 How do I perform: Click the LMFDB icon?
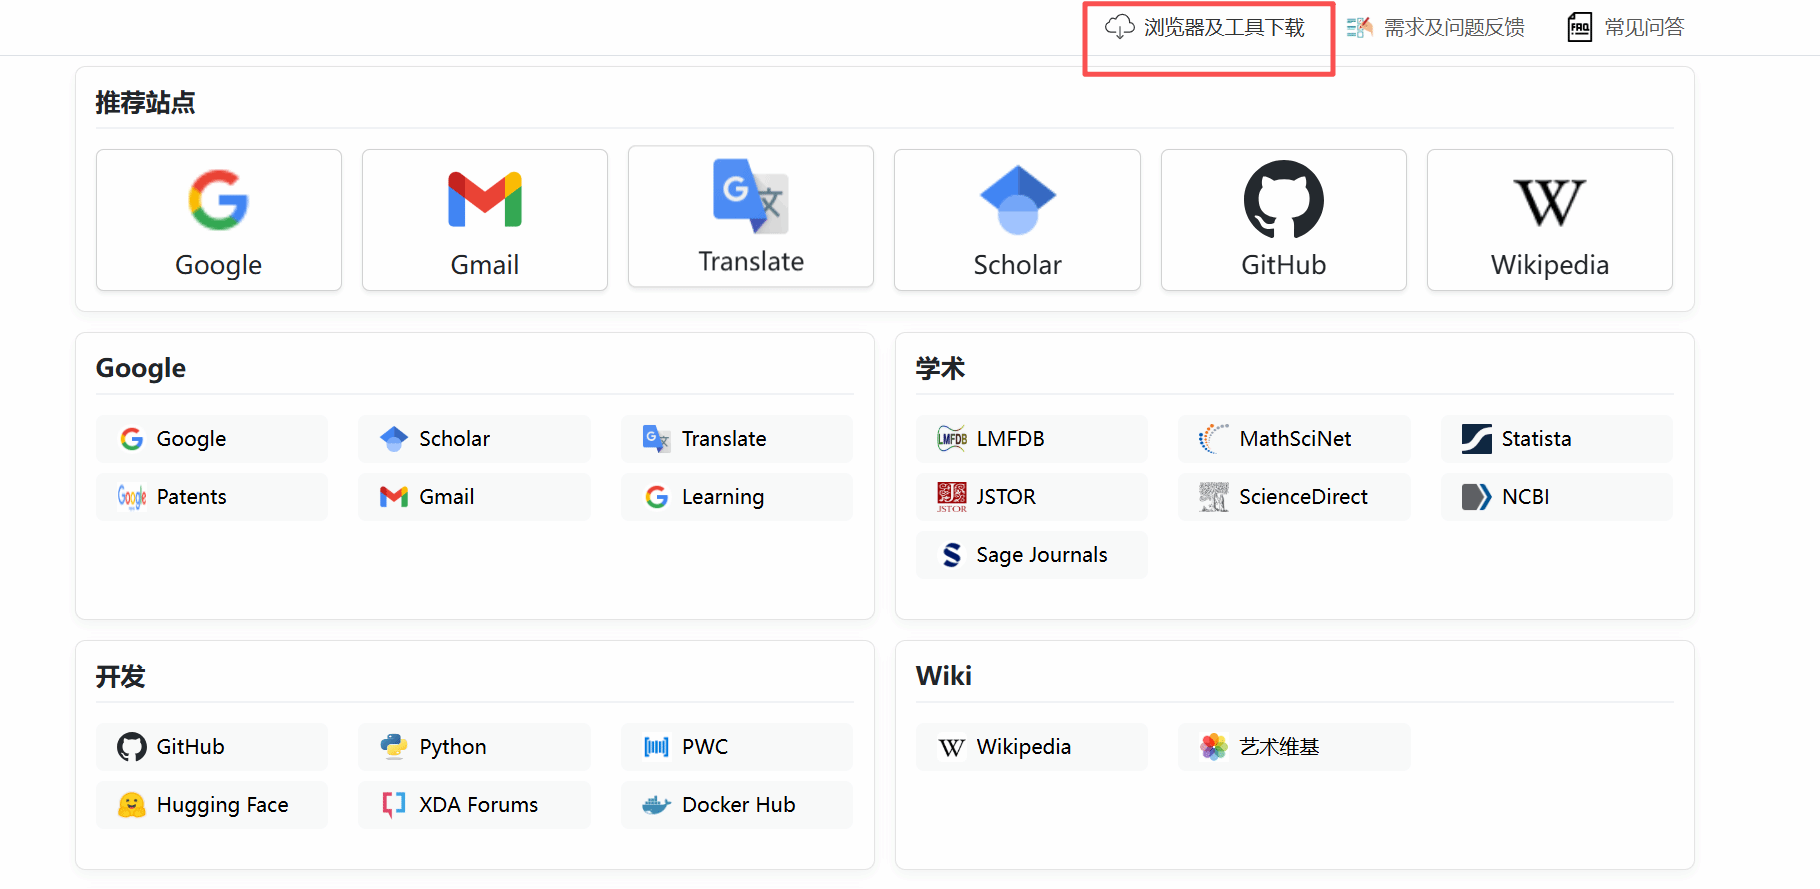point(952,439)
